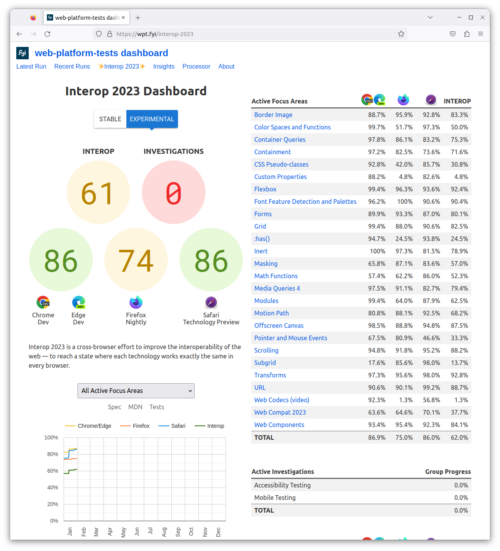The height and width of the screenshot is (551, 500).
Task: Open the Interop 2023 nav item
Action: pos(121,66)
